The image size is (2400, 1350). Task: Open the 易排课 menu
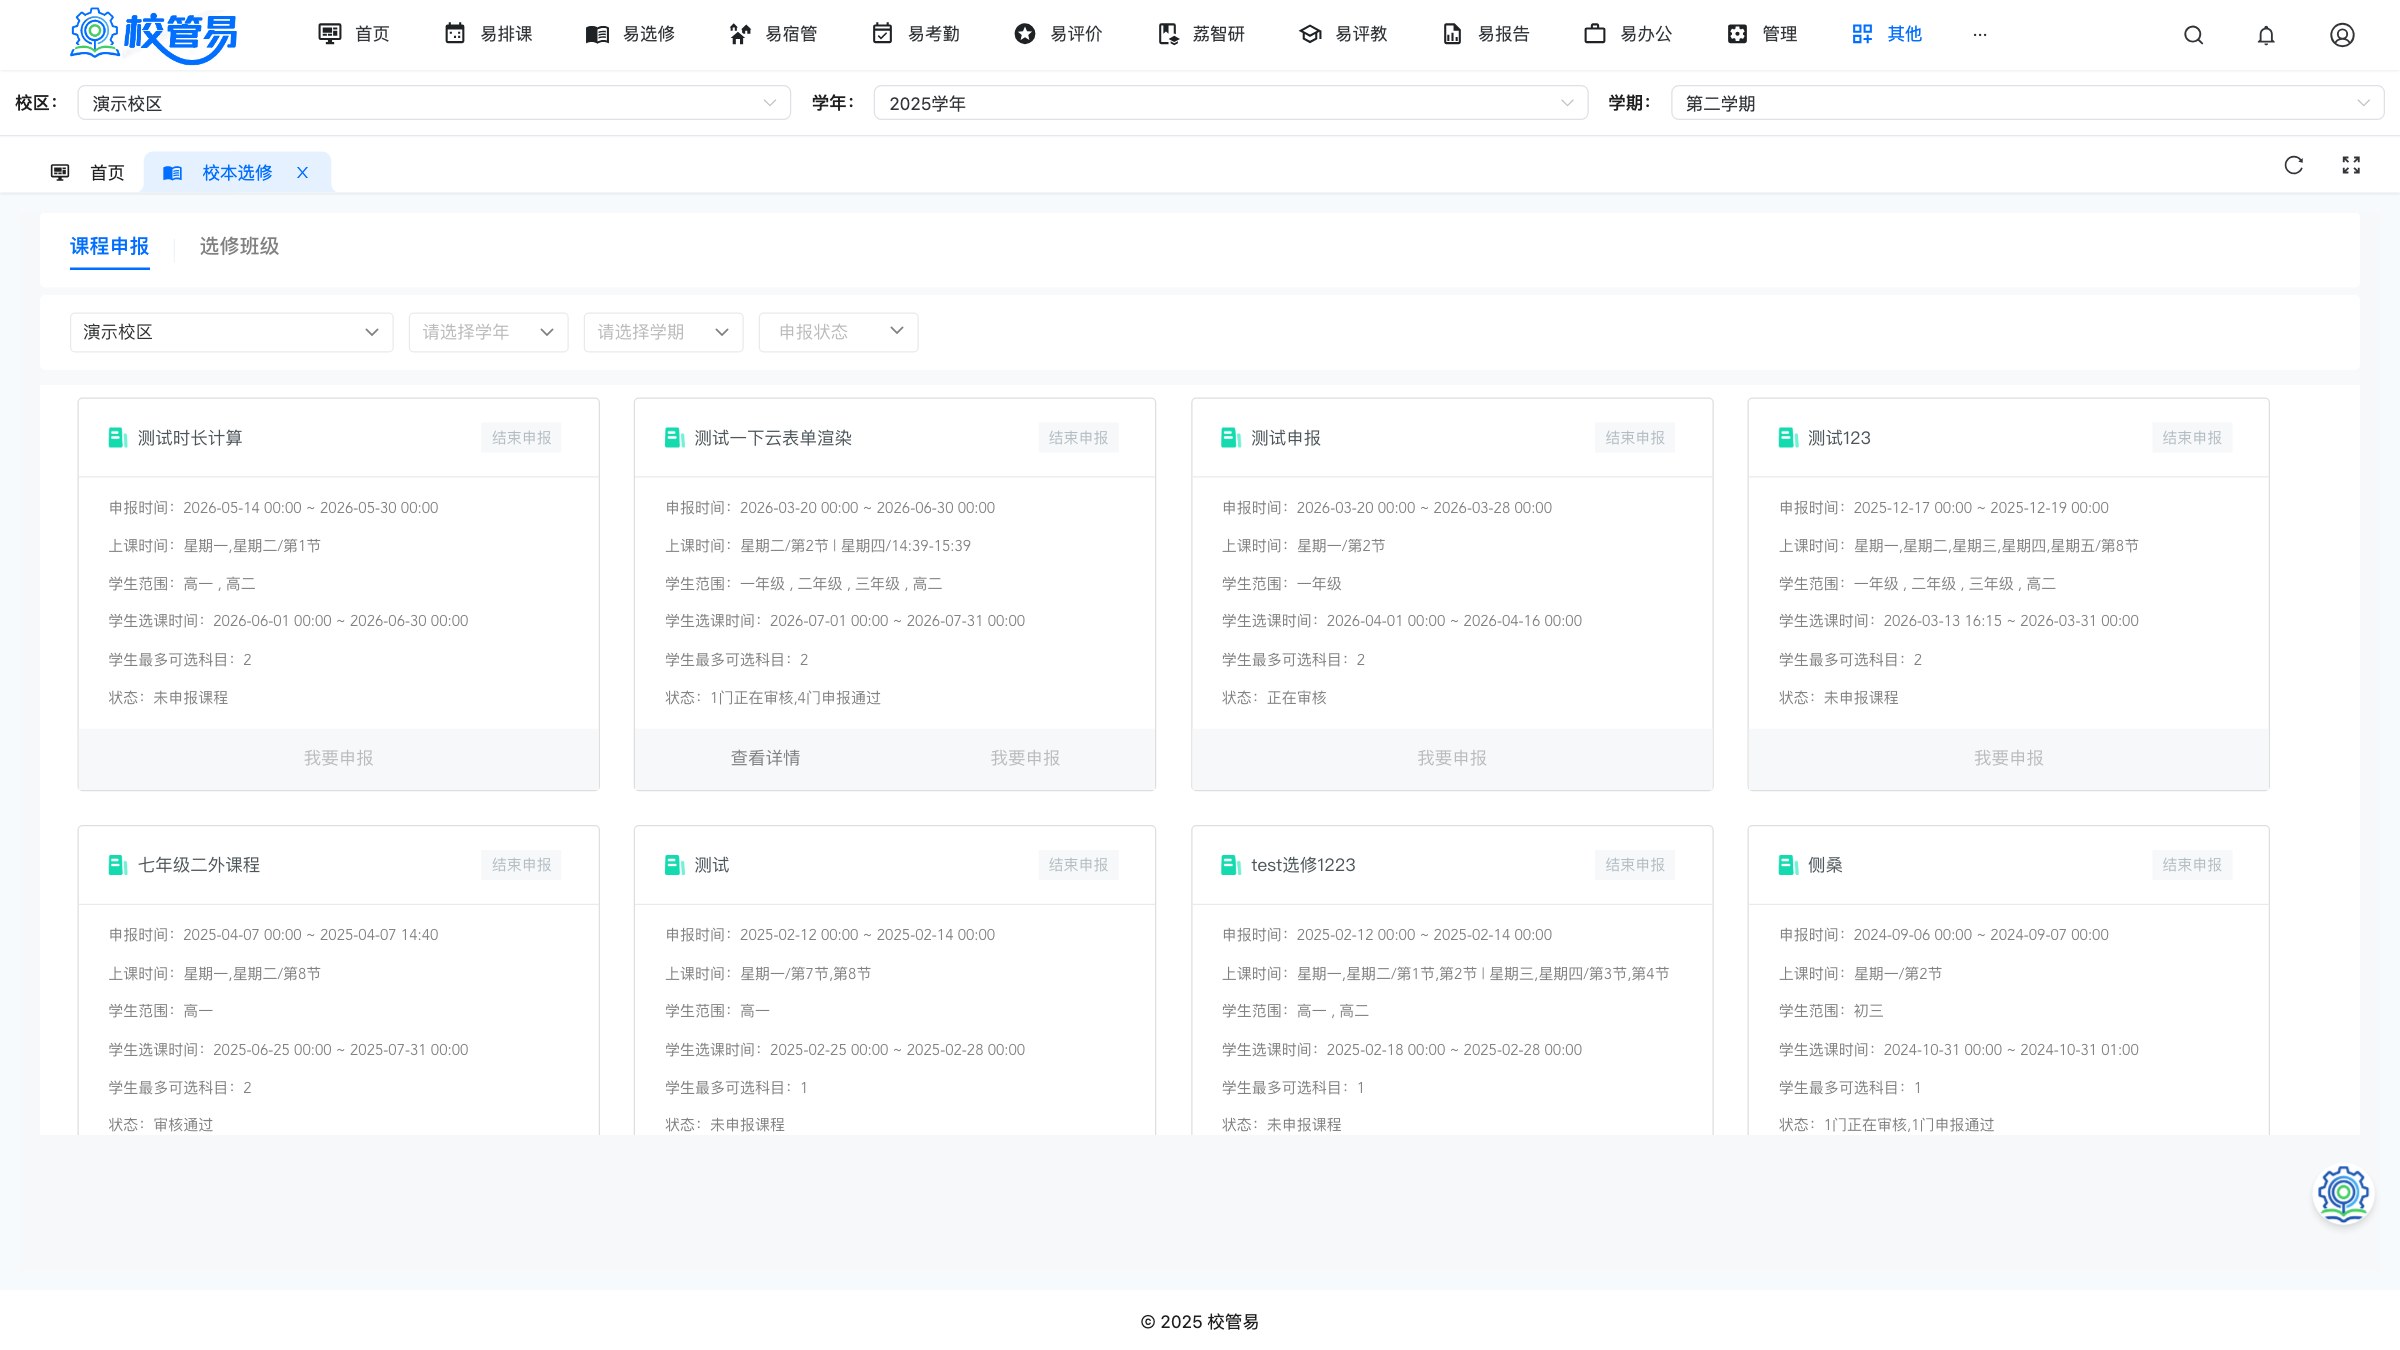tap(488, 34)
